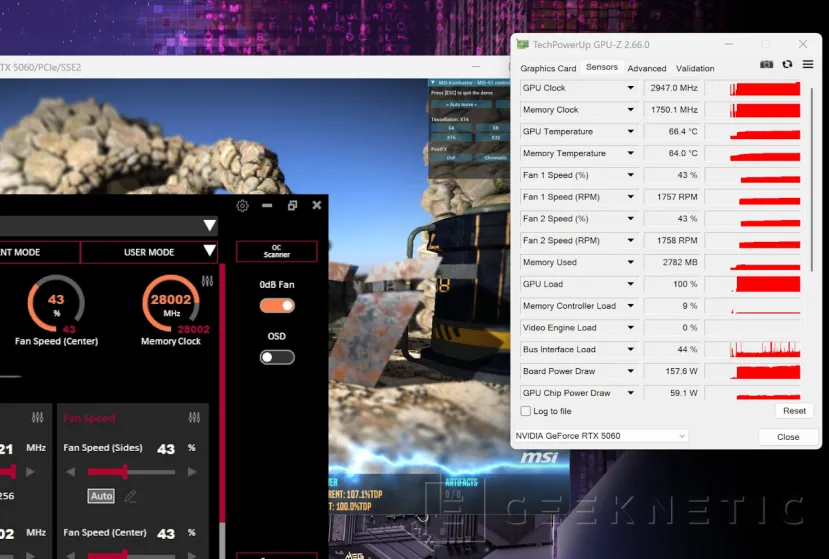Select X4 tessellation in Kombustor

tap(451, 128)
